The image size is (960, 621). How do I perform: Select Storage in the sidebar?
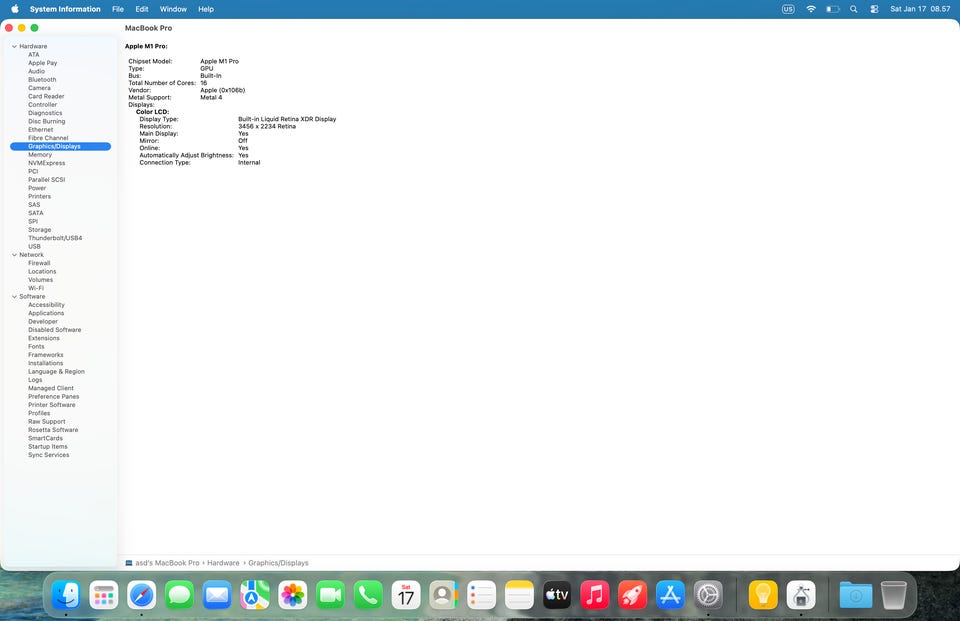(40, 230)
